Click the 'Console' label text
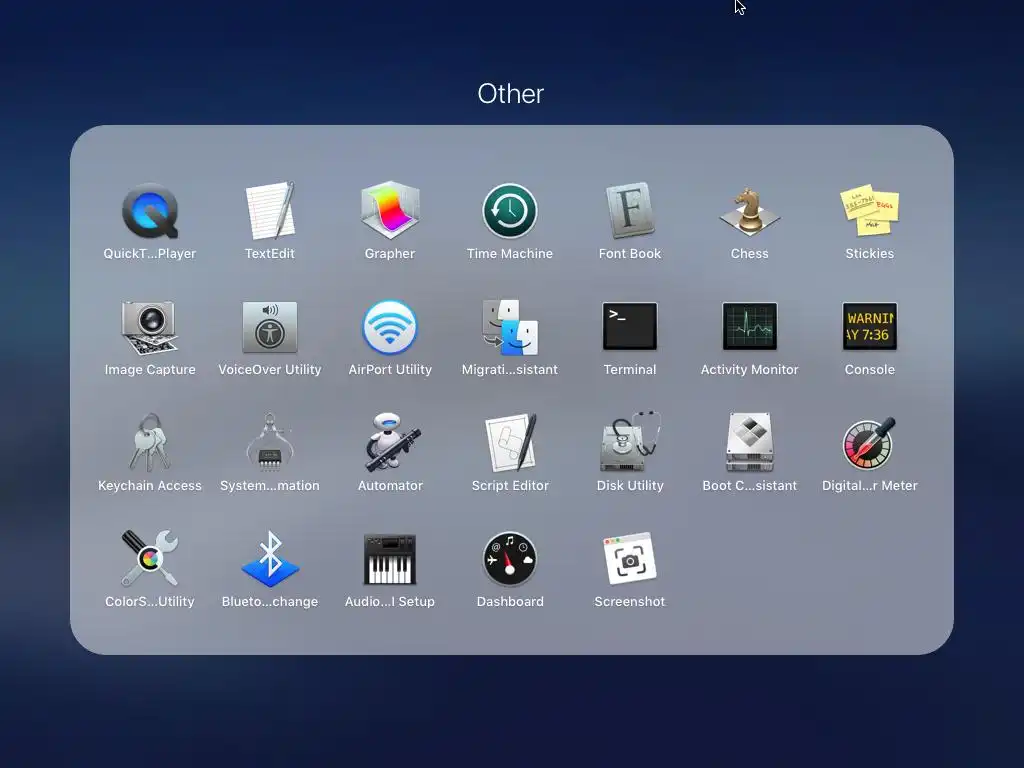1024x768 pixels. [x=869, y=370]
